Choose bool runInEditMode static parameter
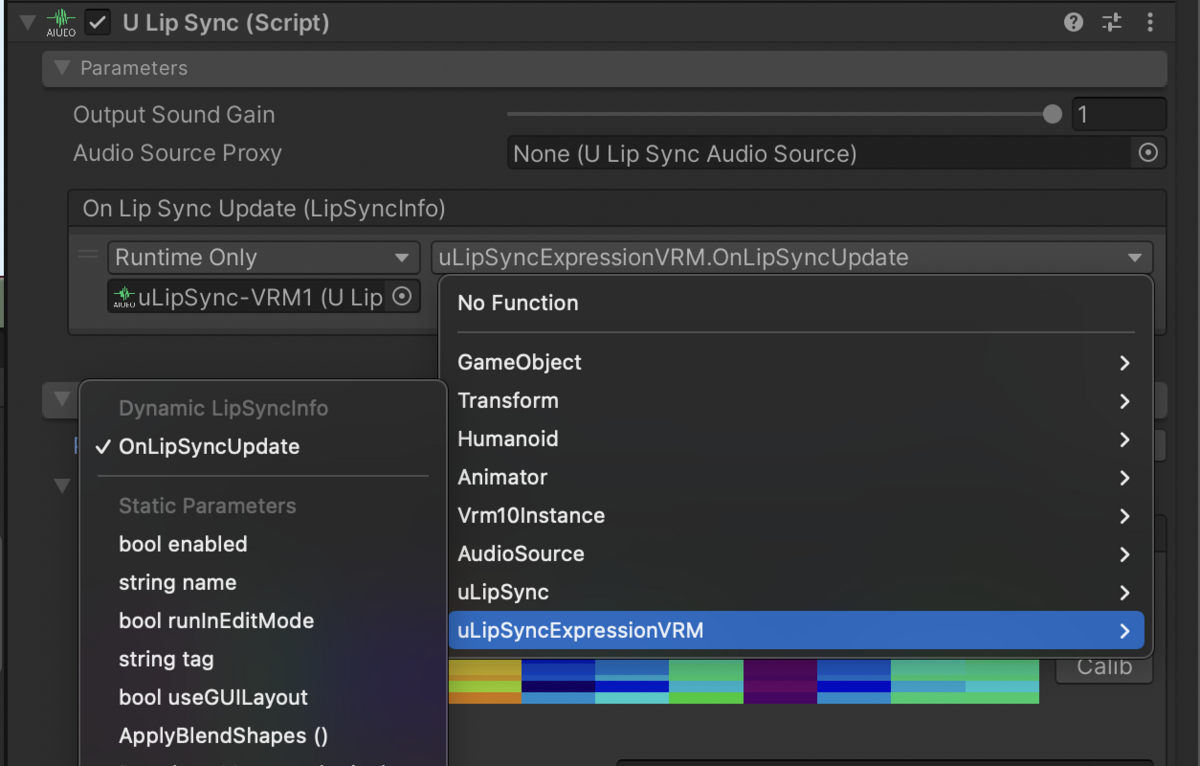This screenshot has height=766, width=1200. click(x=216, y=621)
